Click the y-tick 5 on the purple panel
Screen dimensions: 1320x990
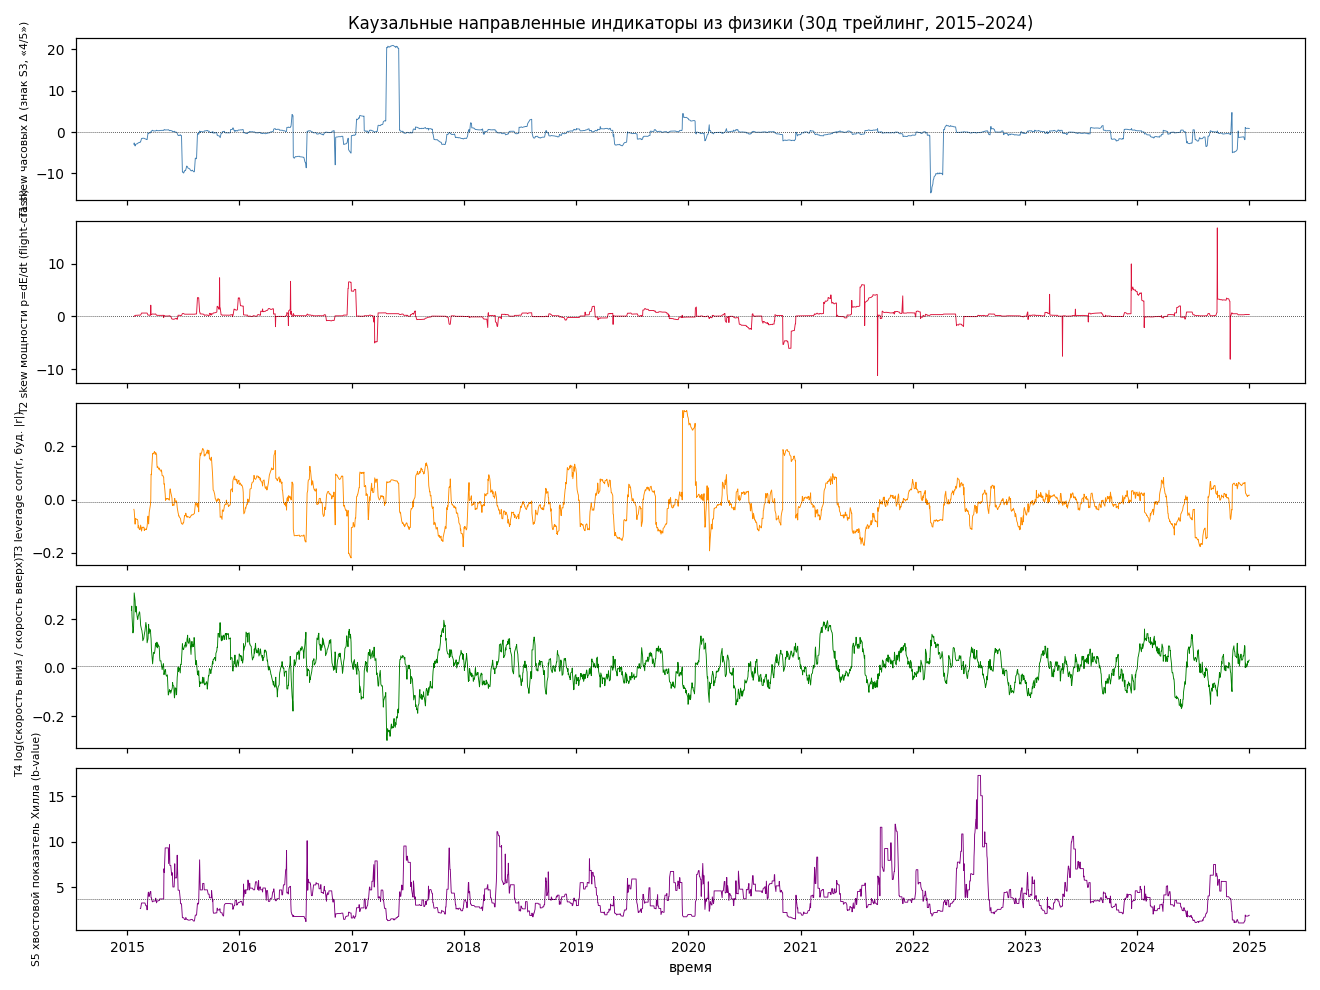[61, 888]
